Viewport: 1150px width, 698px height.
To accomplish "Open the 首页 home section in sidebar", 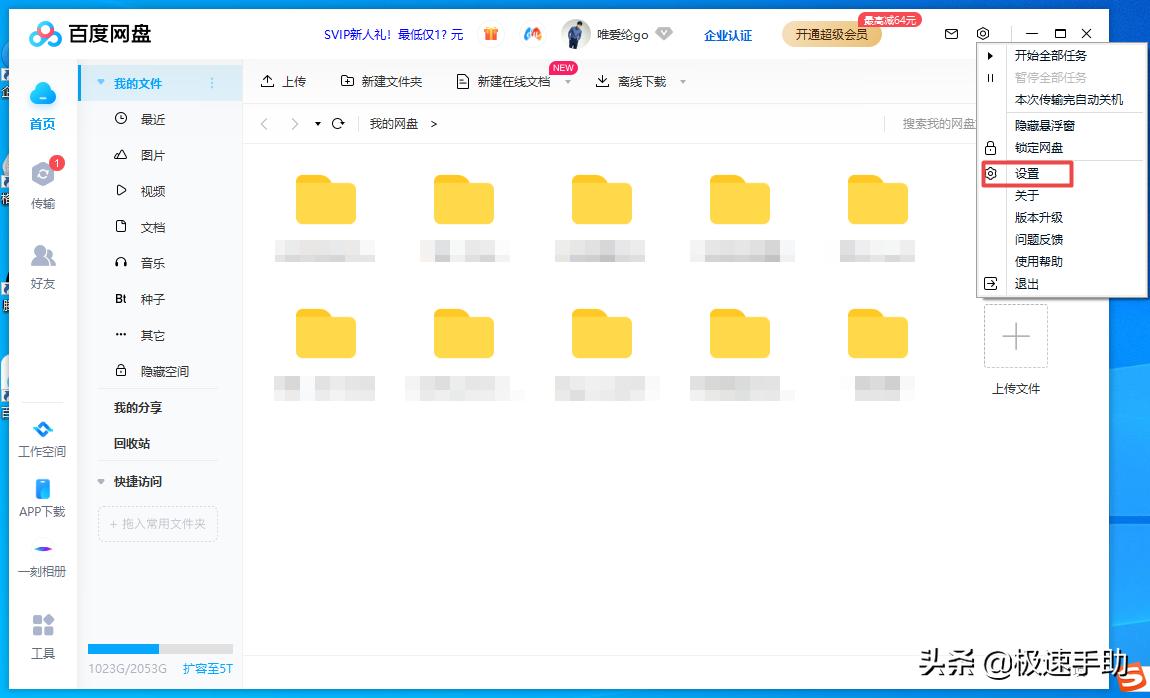I will click(43, 106).
